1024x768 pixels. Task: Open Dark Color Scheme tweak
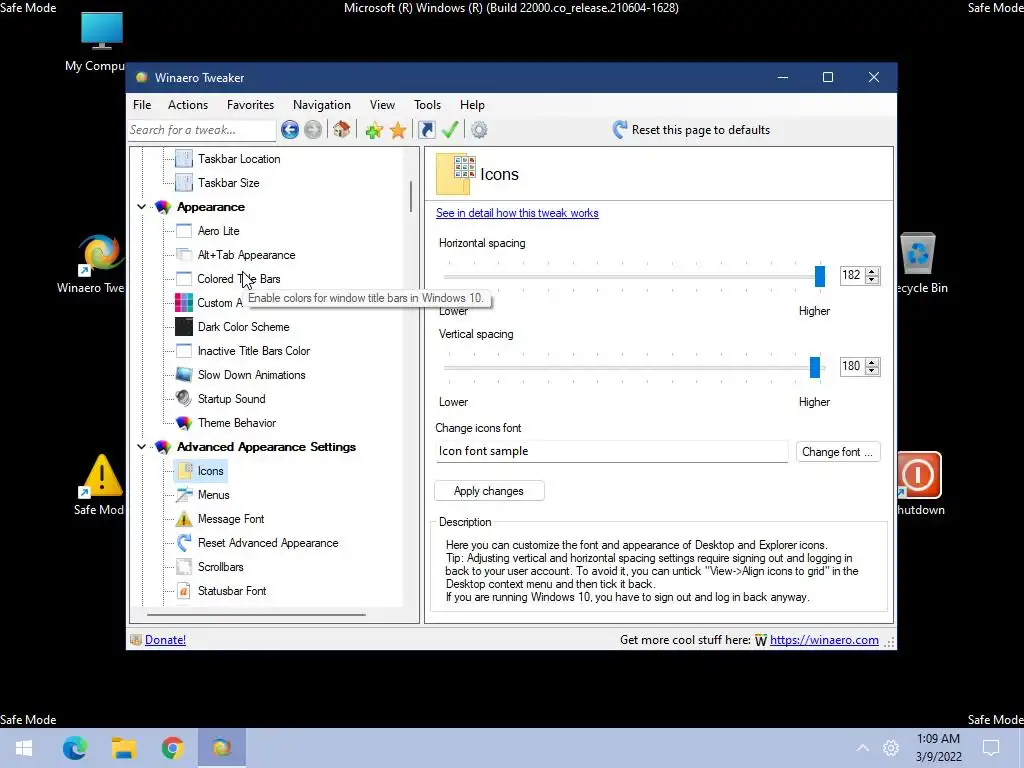(x=243, y=327)
